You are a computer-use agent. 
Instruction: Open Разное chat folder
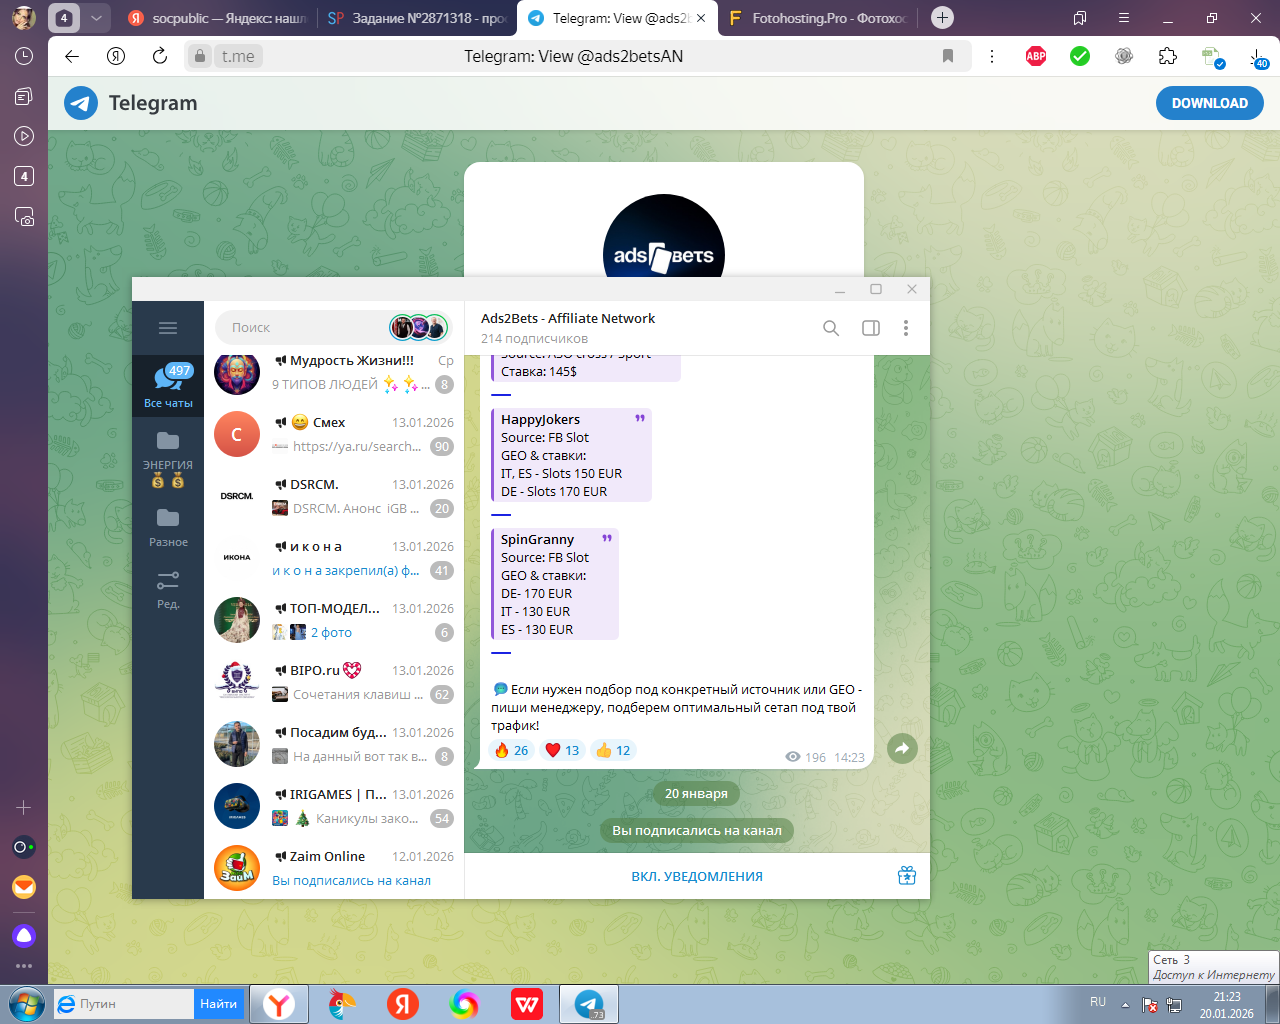[168, 527]
